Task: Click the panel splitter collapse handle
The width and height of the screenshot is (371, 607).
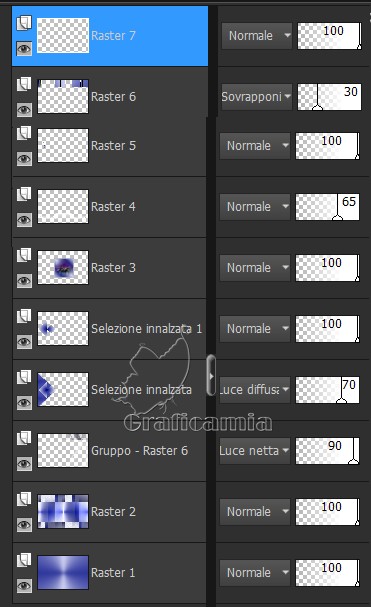Action: [211, 376]
